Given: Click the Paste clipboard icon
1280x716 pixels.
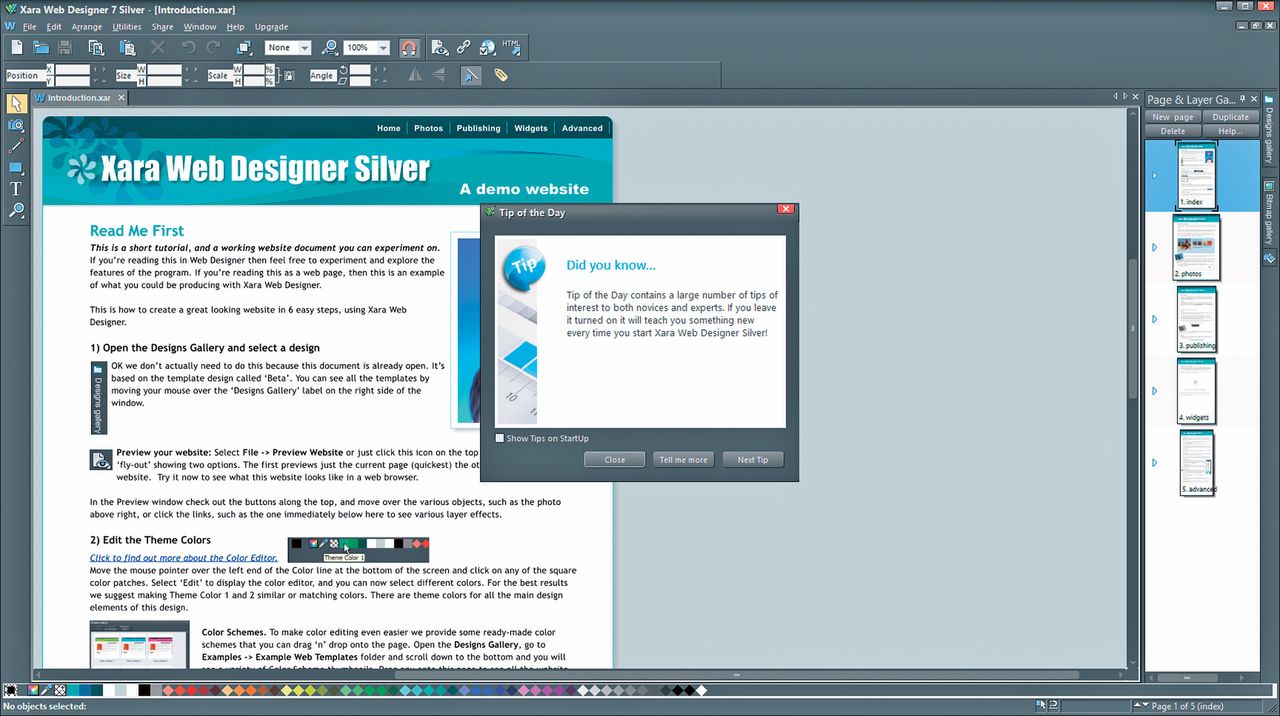Looking at the screenshot, I should (x=127, y=47).
